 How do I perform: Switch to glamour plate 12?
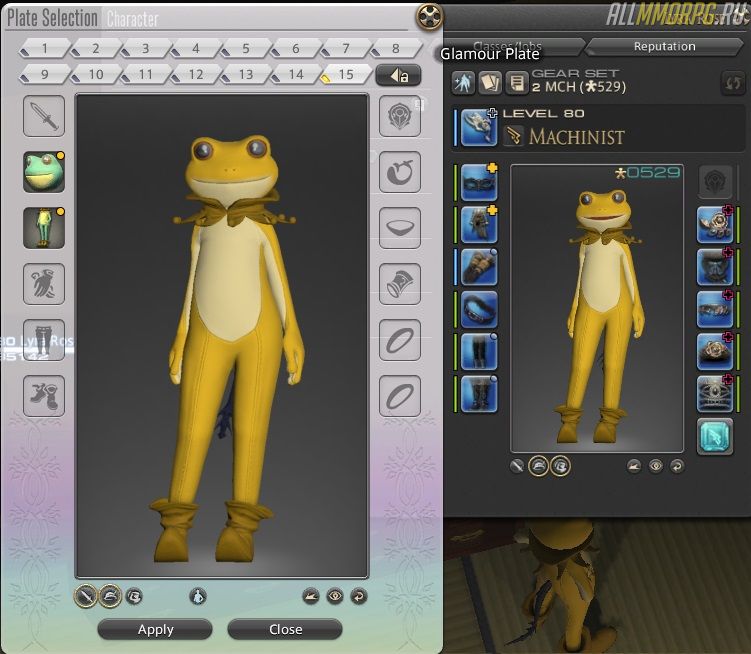(x=195, y=74)
